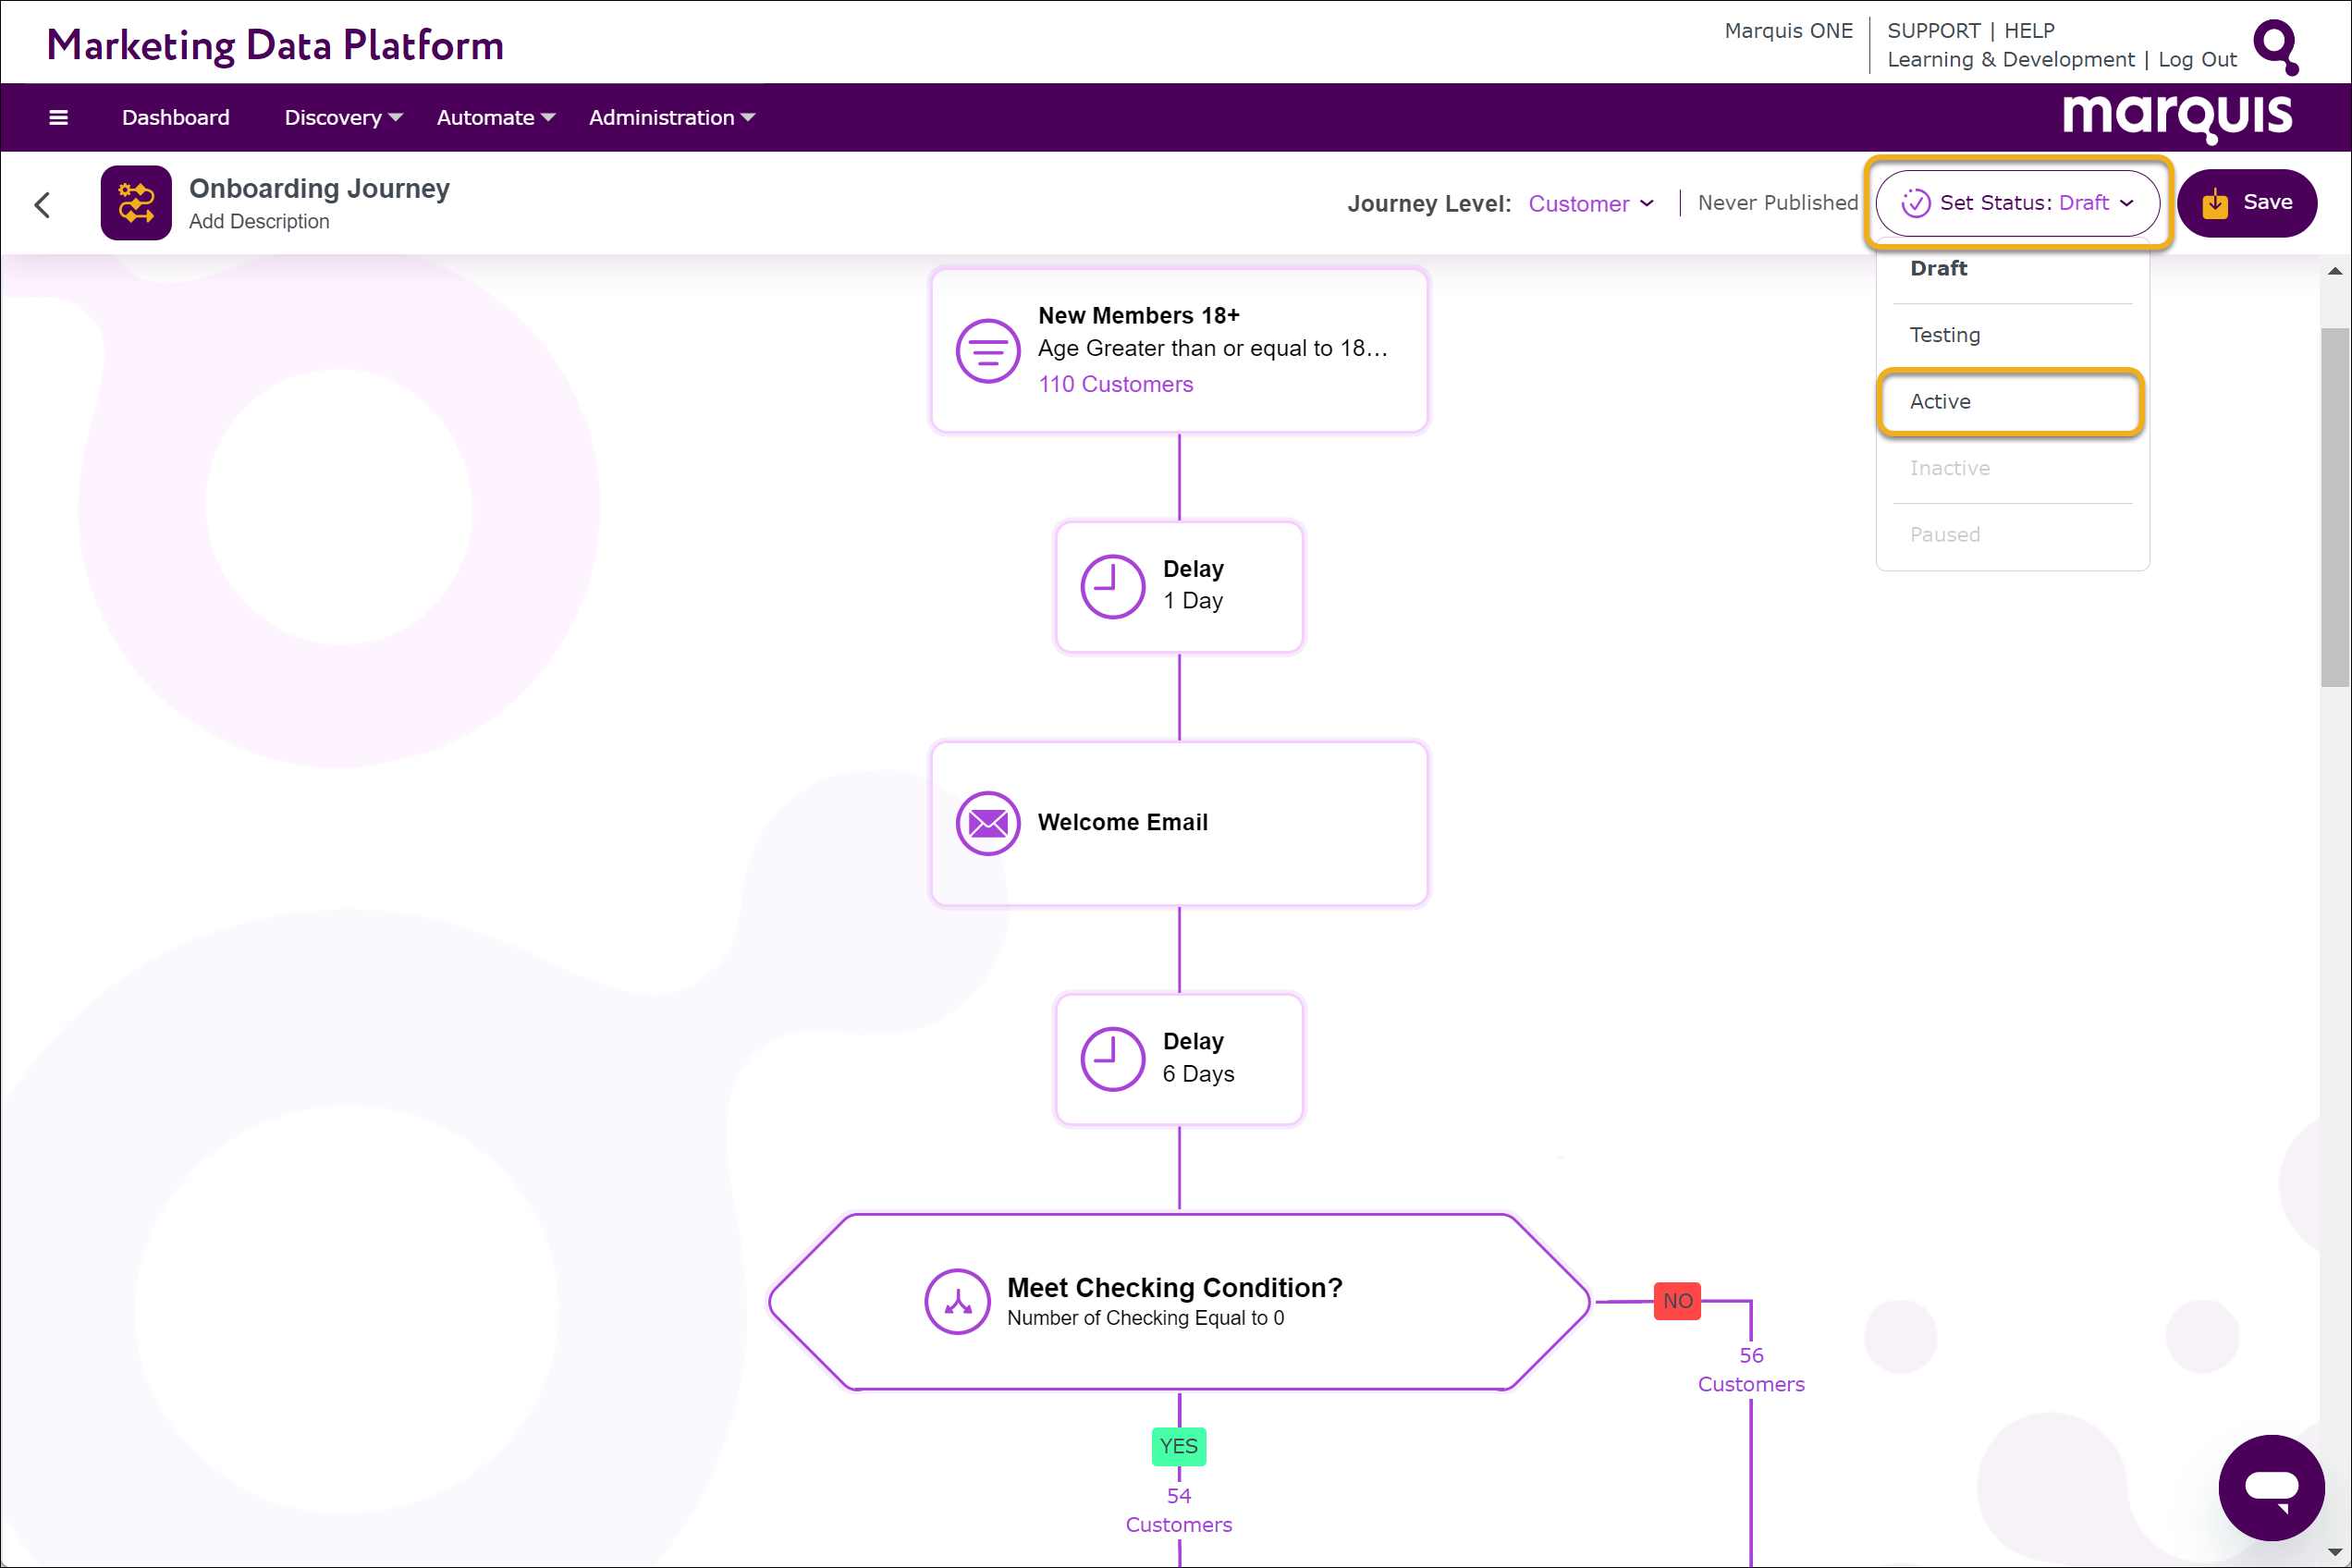Screen dimensions: 2352x1568
Task: Open the Journey Level Customer dropdown
Action: coord(1590,204)
